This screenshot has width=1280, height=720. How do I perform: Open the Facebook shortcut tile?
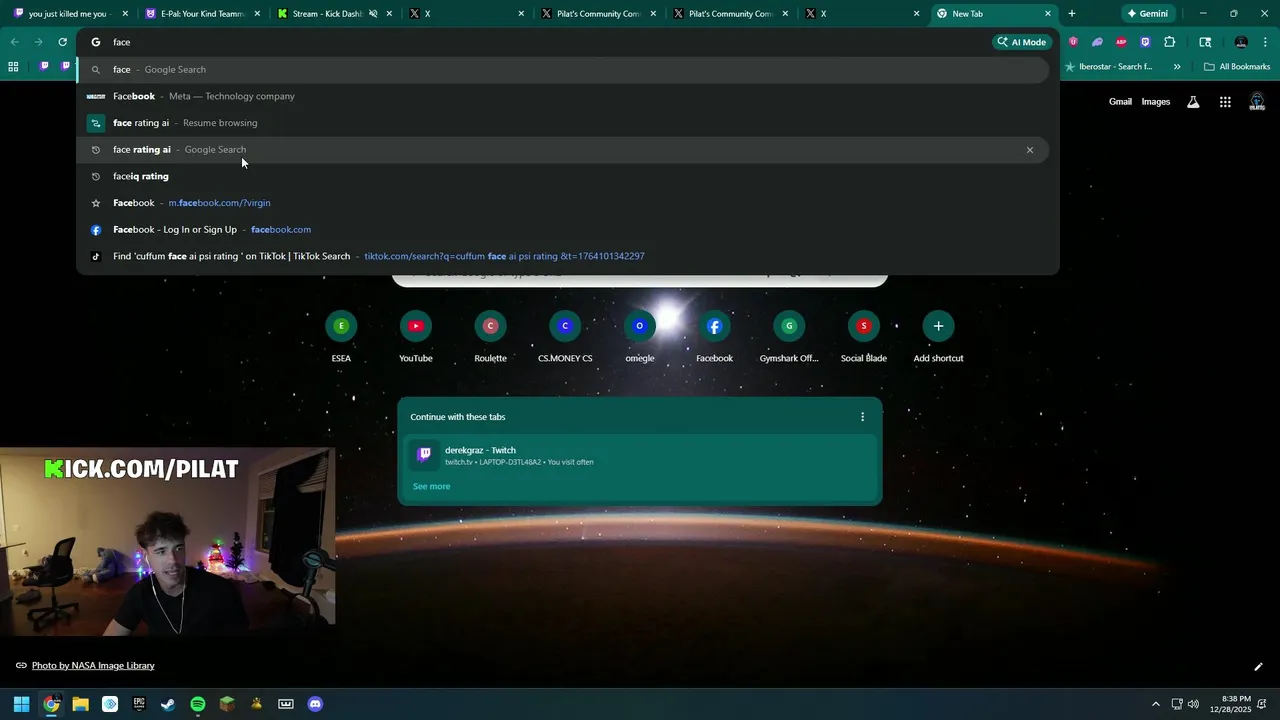tap(714, 338)
